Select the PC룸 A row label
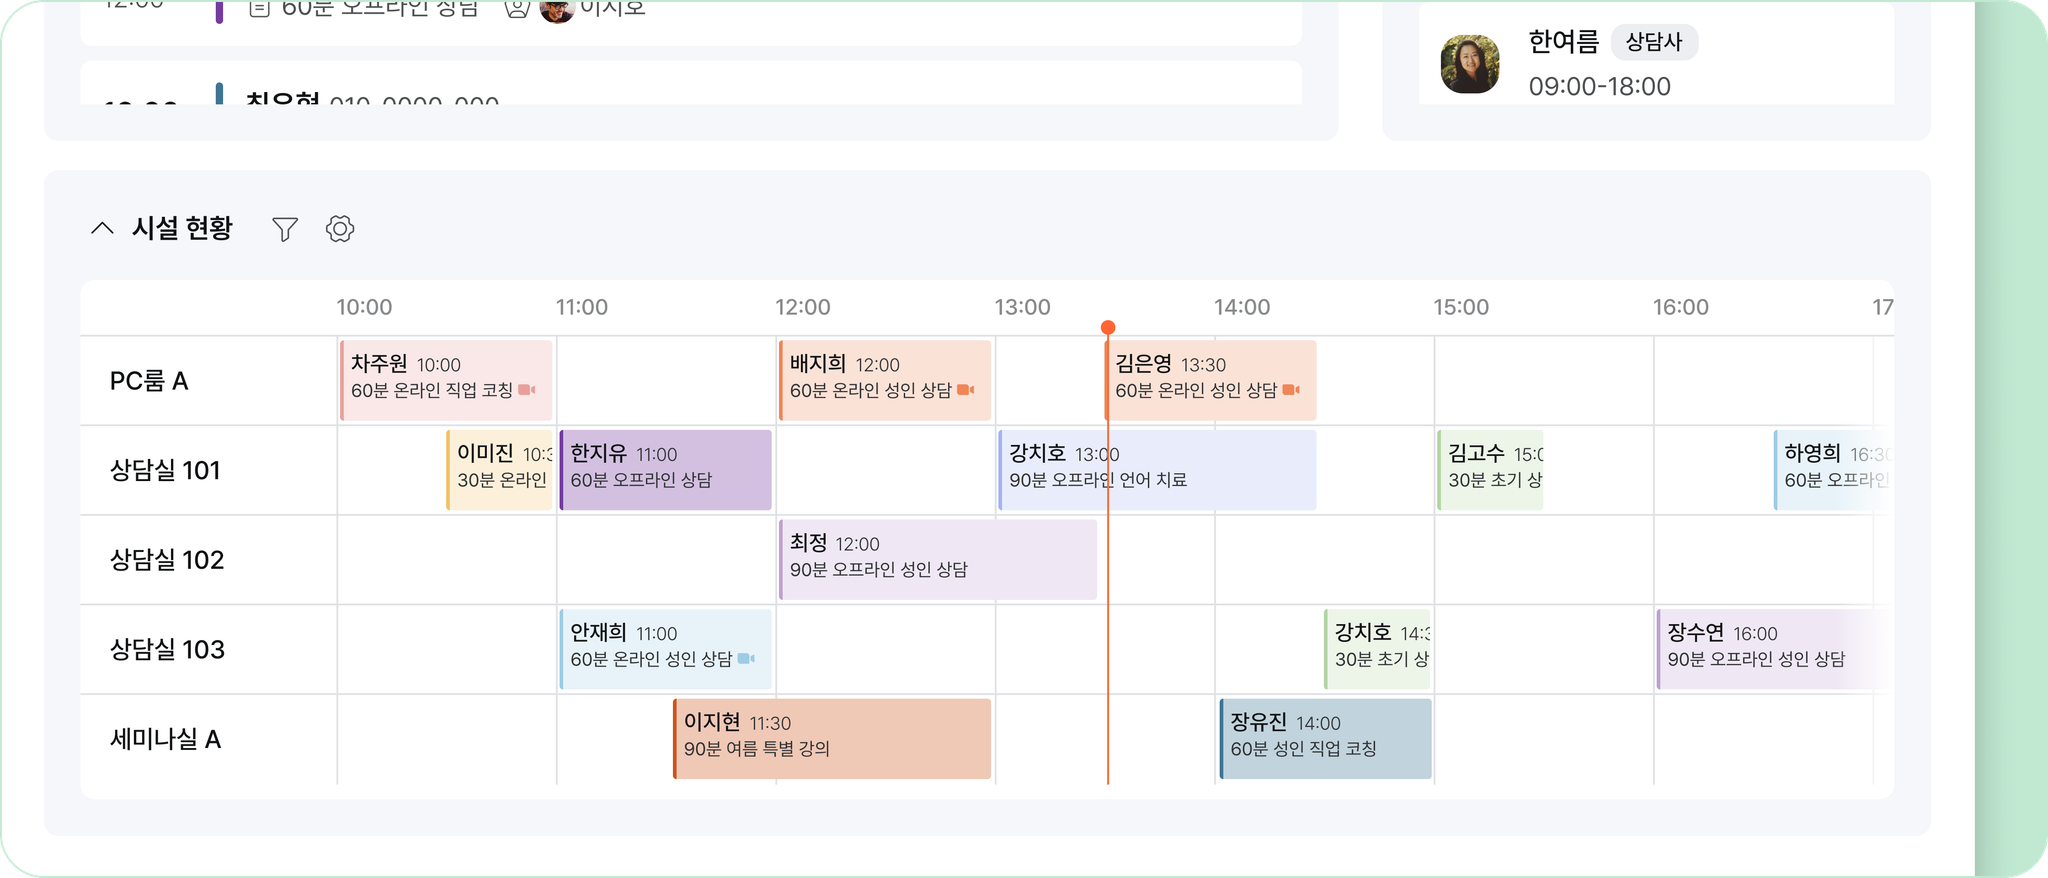Viewport: 2048px width, 878px height. 149,381
